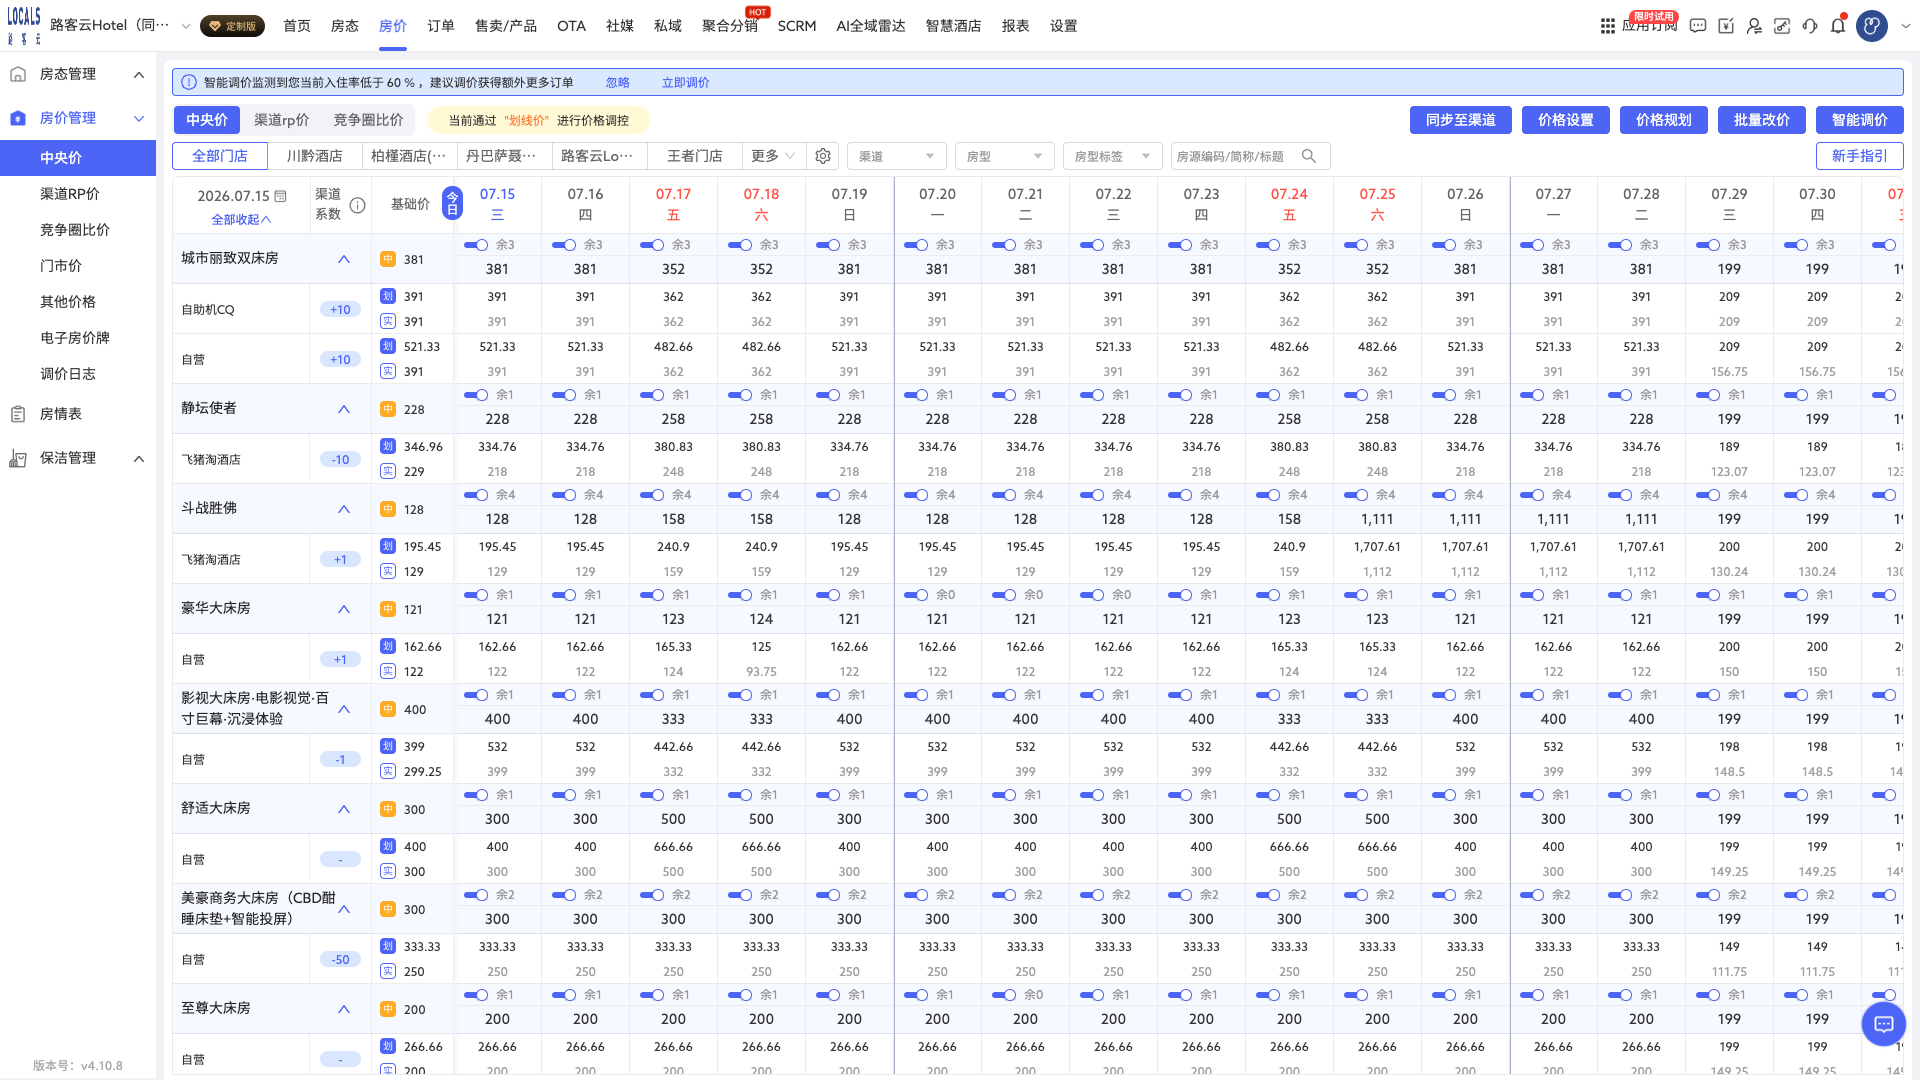1920x1080 pixels.
Task: Click 同步至渠道 button
Action: pos(1461,120)
